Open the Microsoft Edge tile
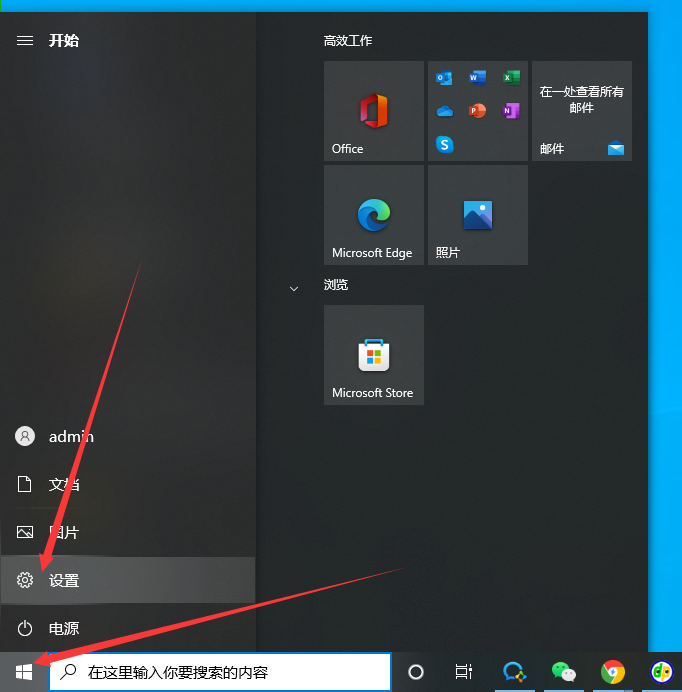682x692 pixels. (373, 214)
